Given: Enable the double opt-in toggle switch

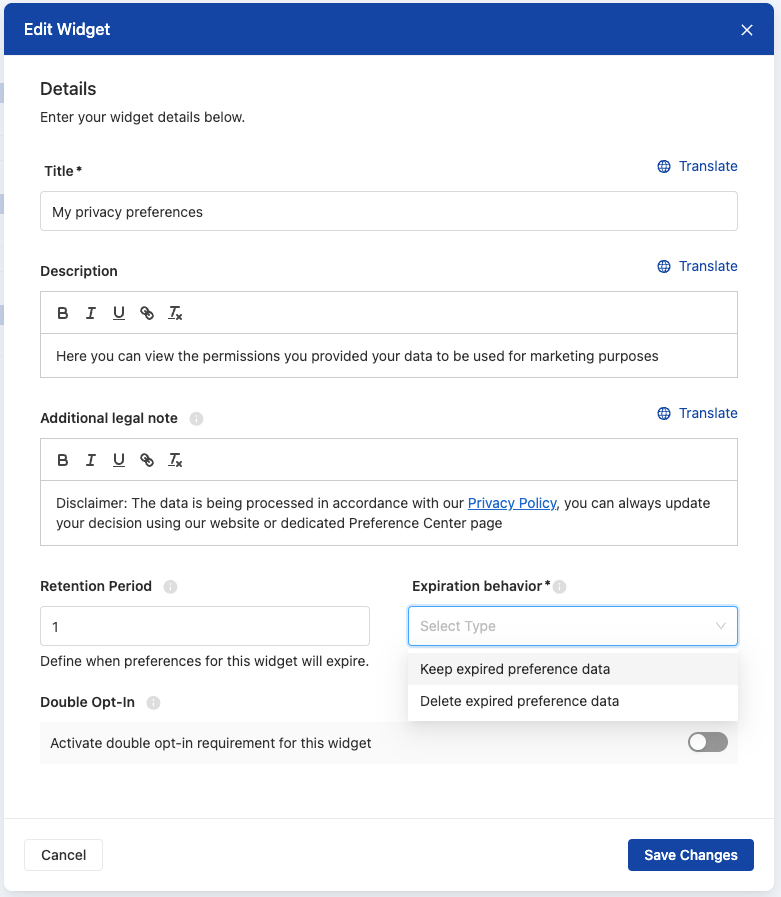Looking at the screenshot, I should tap(707, 742).
